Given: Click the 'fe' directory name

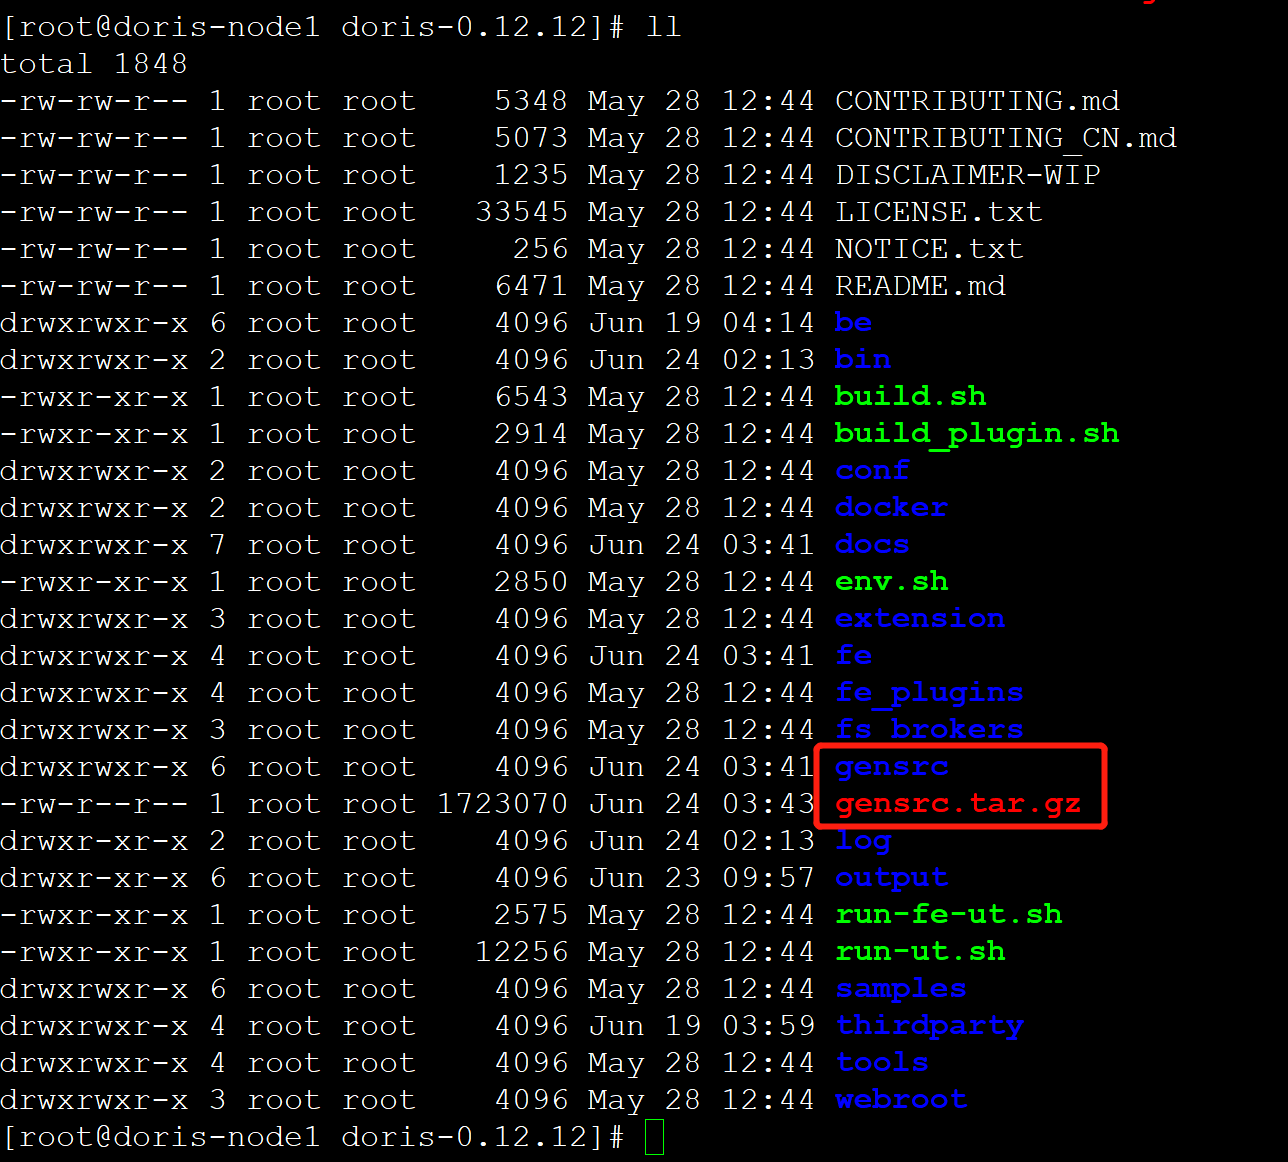Looking at the screenshot, I should coord(854,656).
